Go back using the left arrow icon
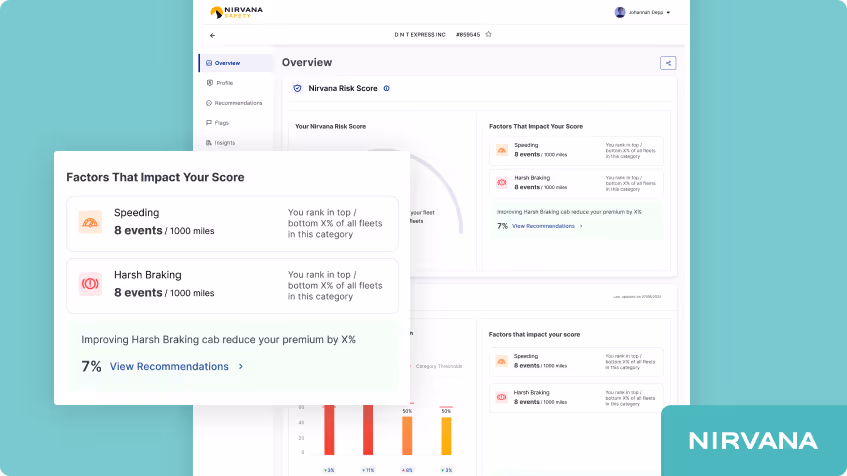Viewport: 847px width, 476px height. [212, 35]
